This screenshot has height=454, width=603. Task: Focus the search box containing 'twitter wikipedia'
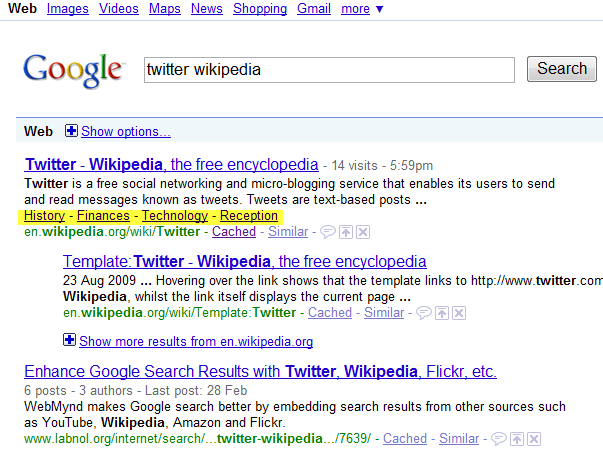pos(328,69)
